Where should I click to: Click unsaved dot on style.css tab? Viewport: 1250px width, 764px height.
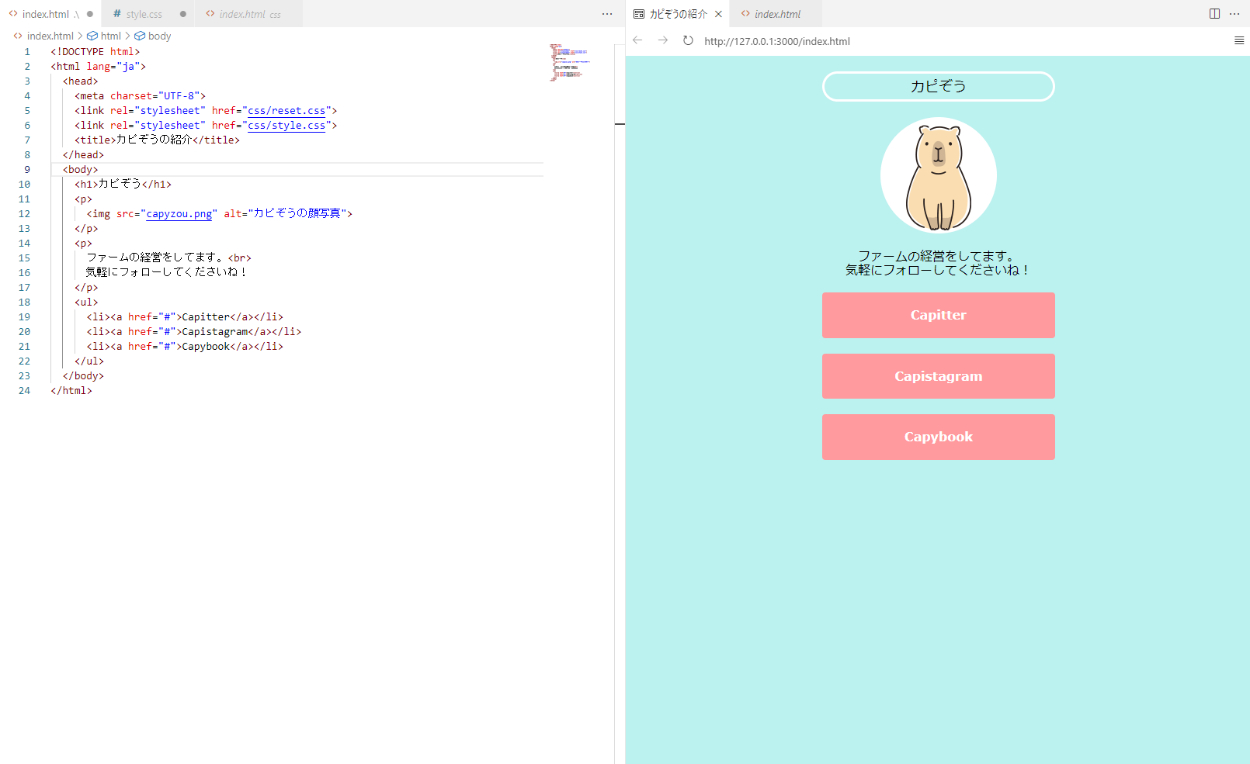point(183,14)
